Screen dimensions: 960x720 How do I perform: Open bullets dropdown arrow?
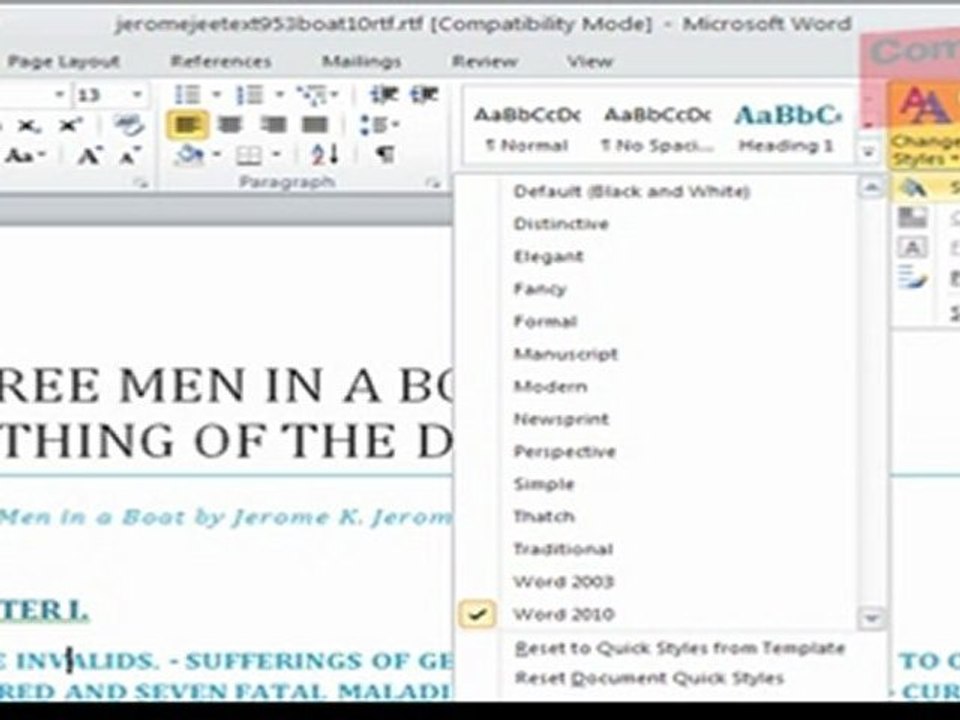point(216,95)
